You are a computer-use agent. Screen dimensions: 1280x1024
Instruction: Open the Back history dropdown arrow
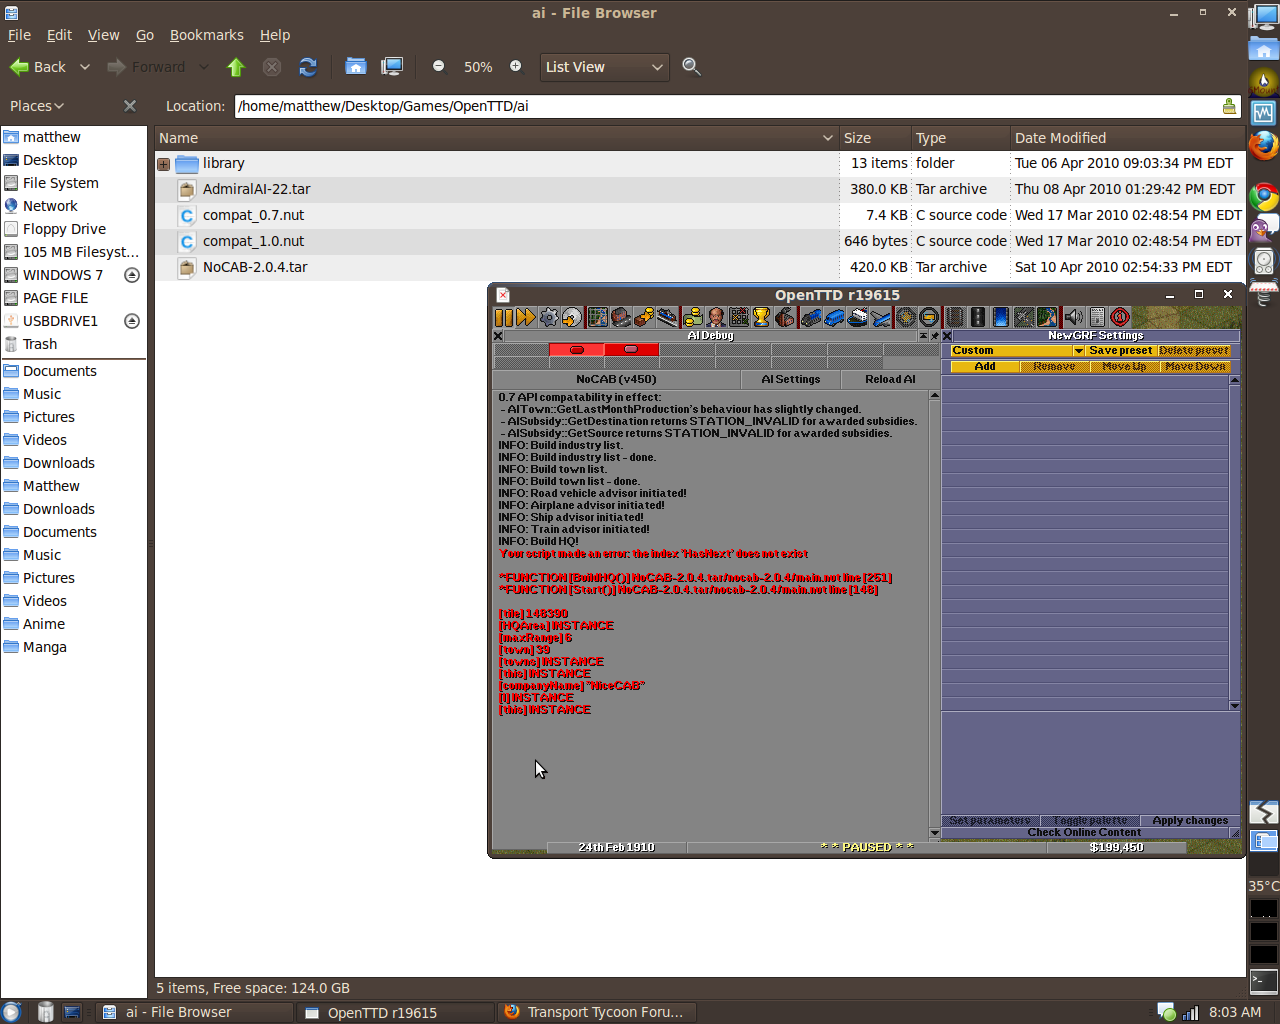point(85,67)
